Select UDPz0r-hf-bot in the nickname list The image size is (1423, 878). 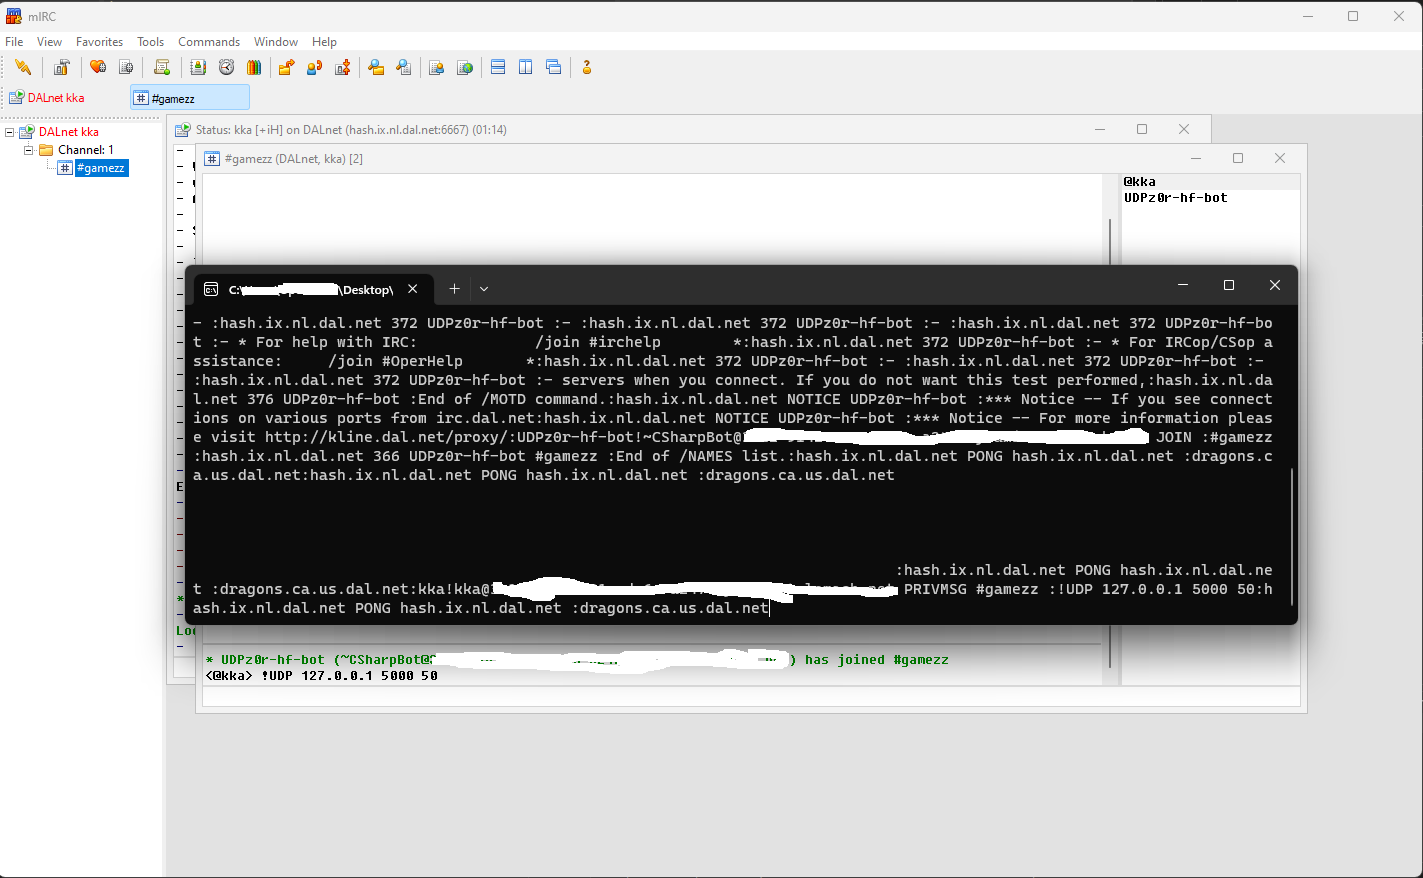pos(1176,198)
